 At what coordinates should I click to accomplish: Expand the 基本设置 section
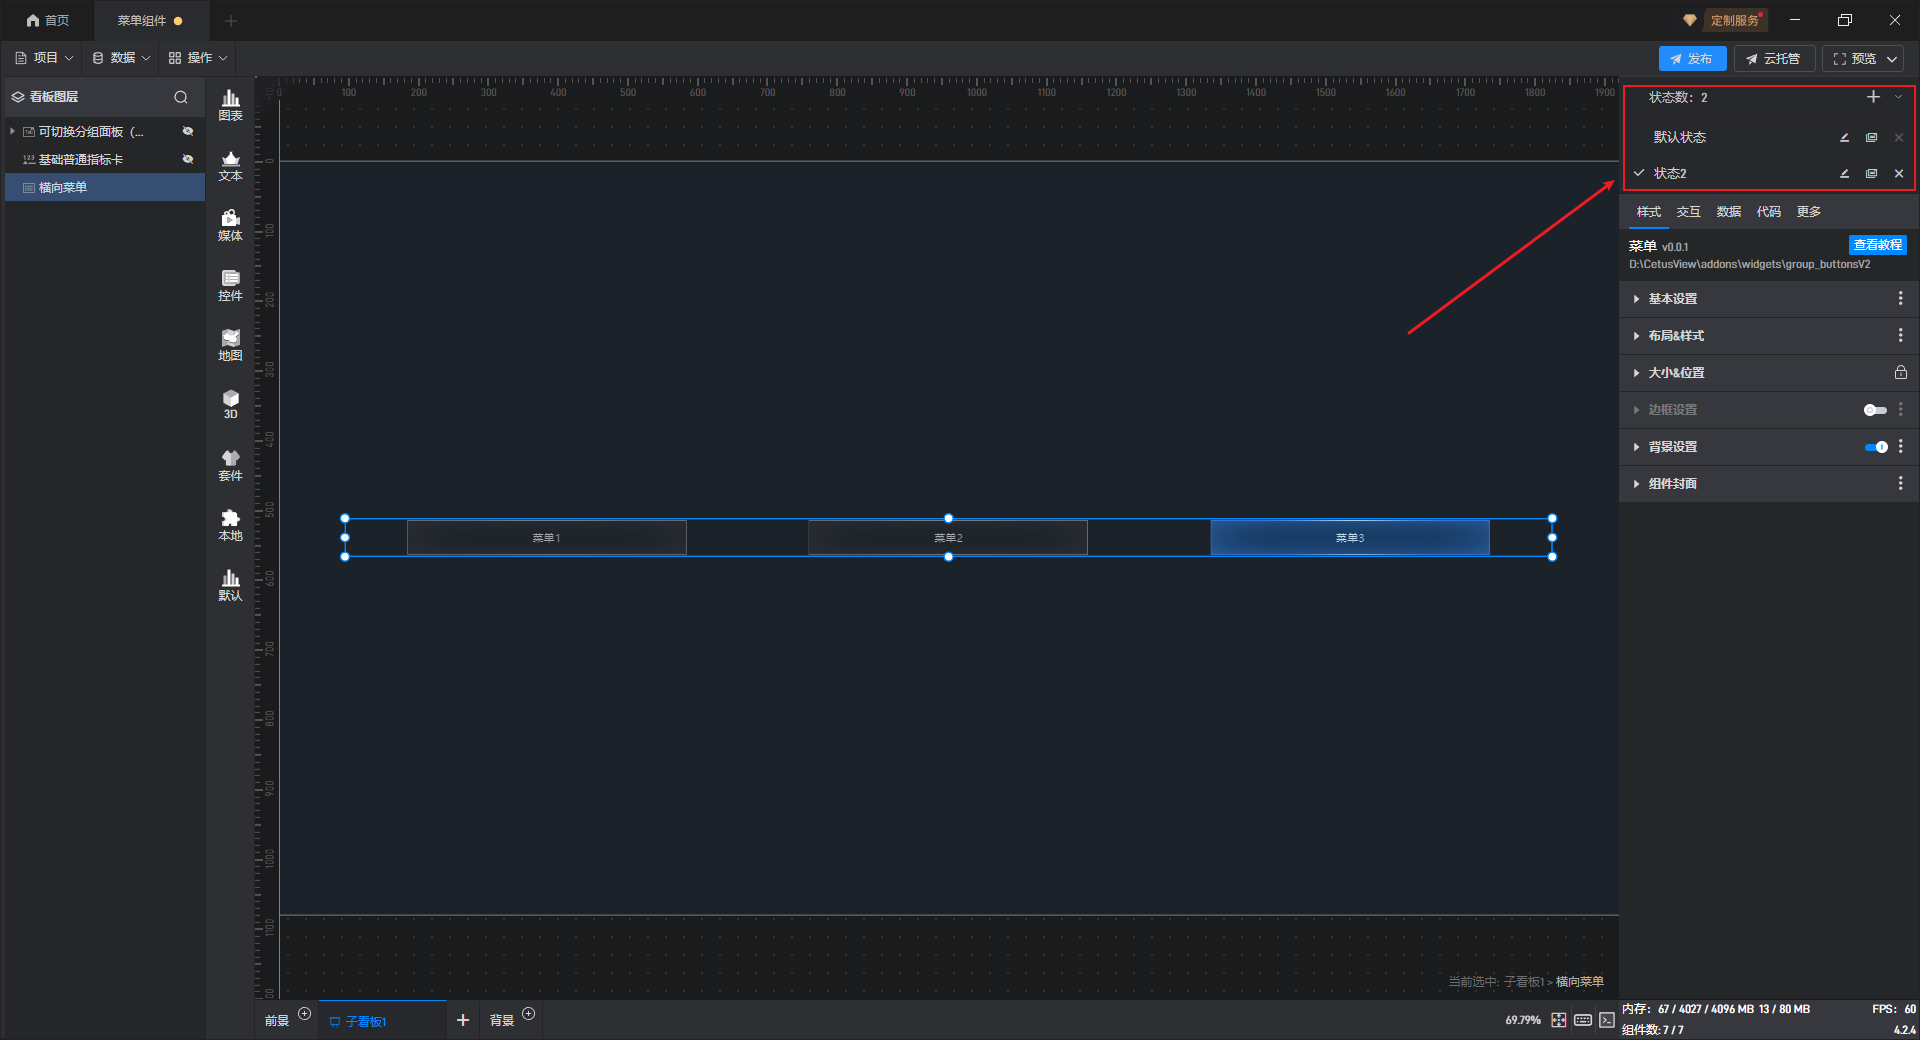(x=1636, y=299)
